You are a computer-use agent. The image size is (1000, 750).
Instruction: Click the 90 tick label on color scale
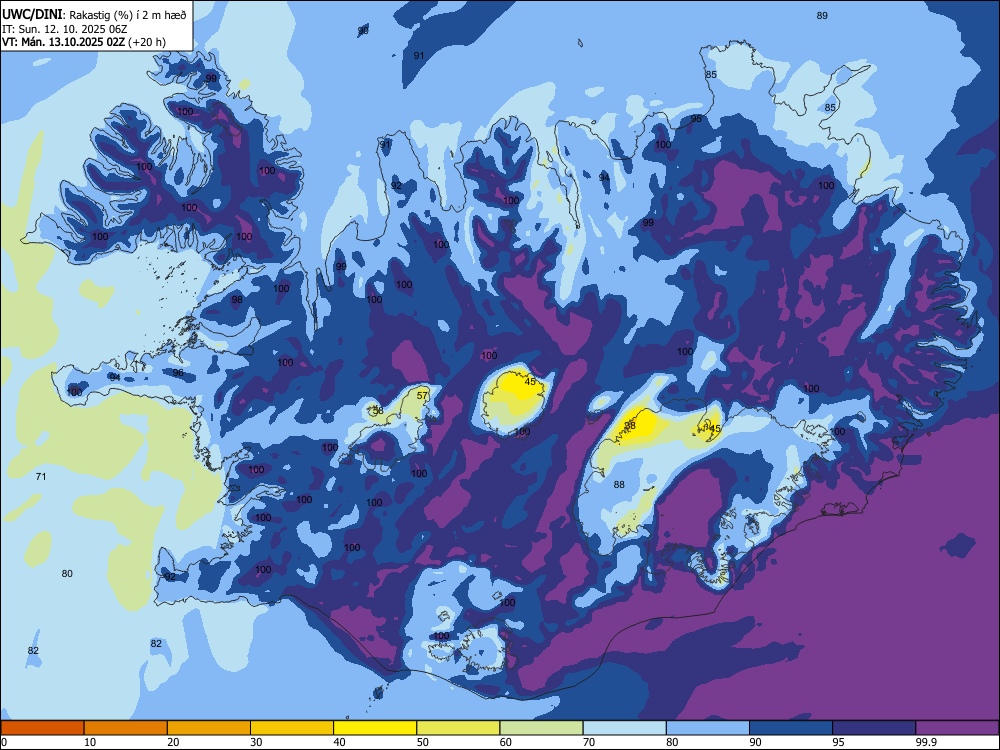tap(756, 742)
